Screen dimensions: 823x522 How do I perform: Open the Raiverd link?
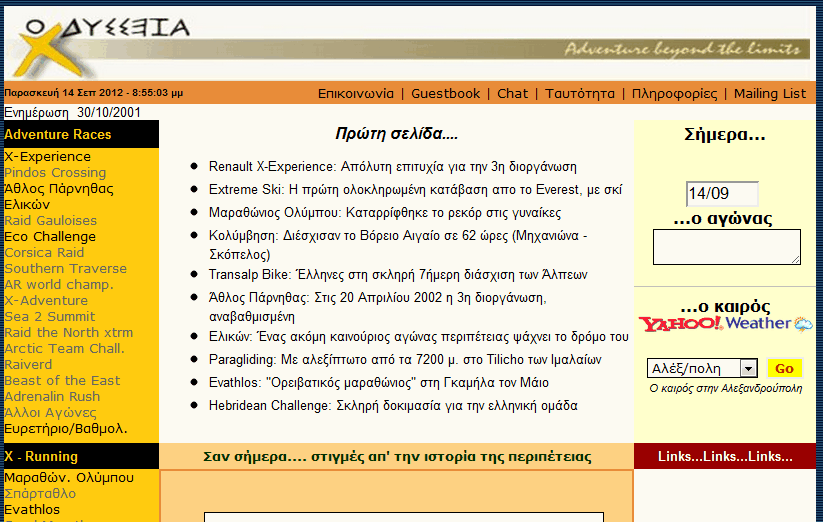click(28, 365)
